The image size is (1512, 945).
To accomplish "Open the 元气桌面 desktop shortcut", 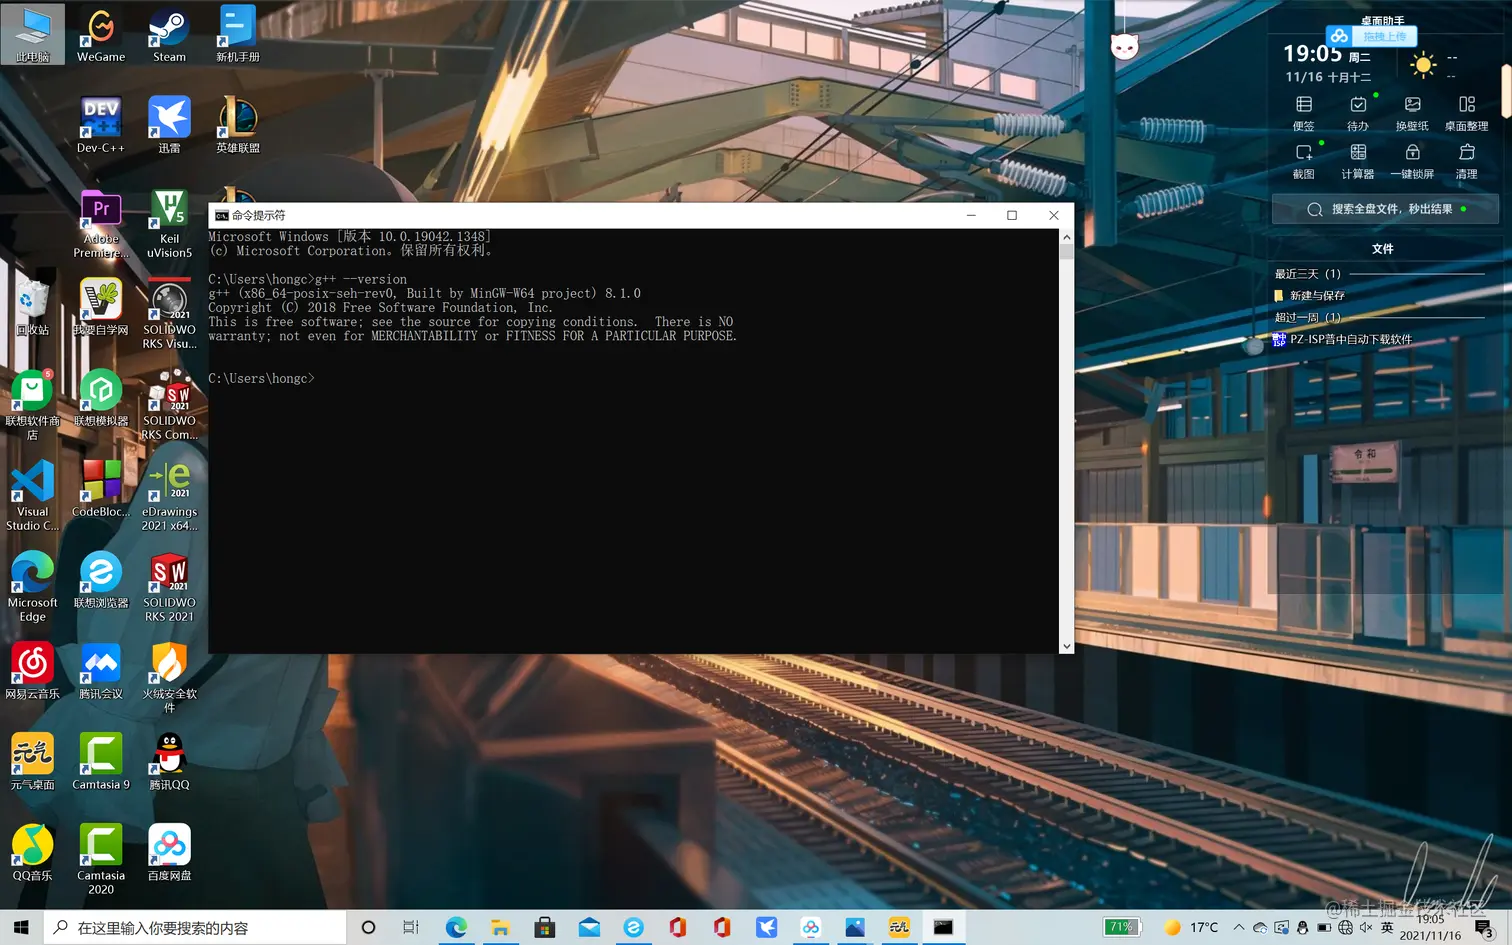I will point(33,762).
